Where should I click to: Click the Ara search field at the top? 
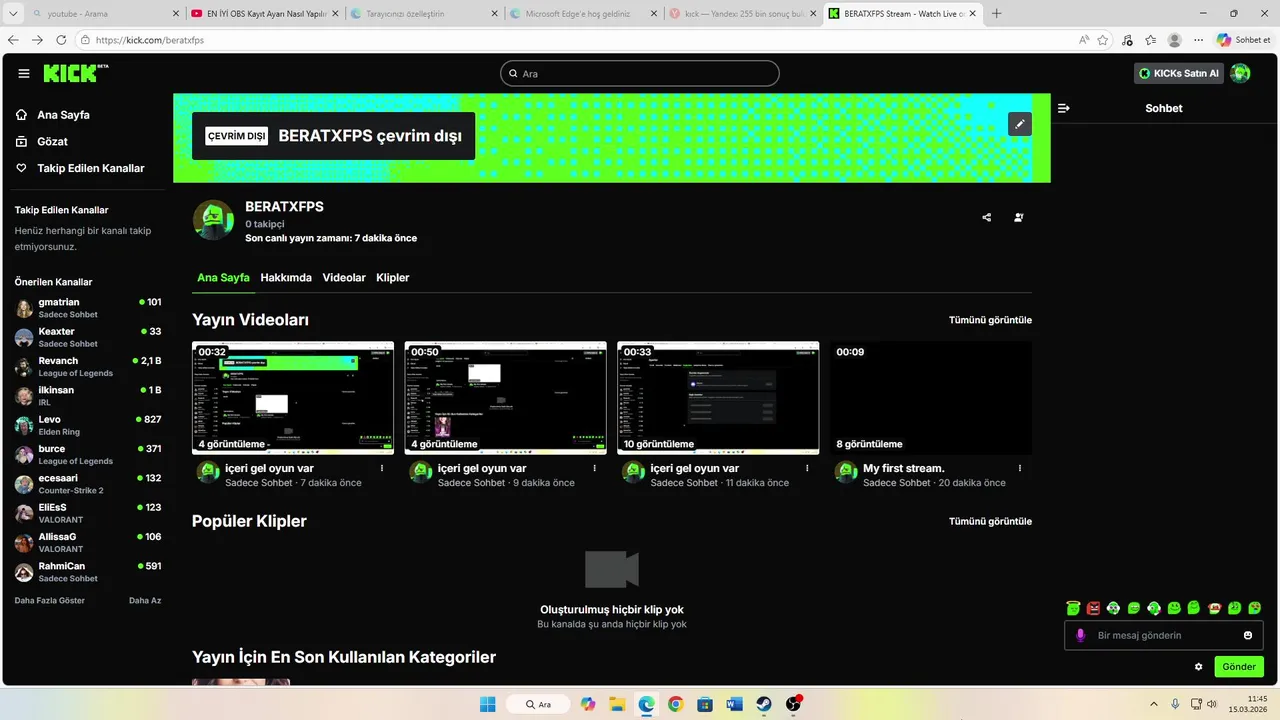(x=640, y=73)
